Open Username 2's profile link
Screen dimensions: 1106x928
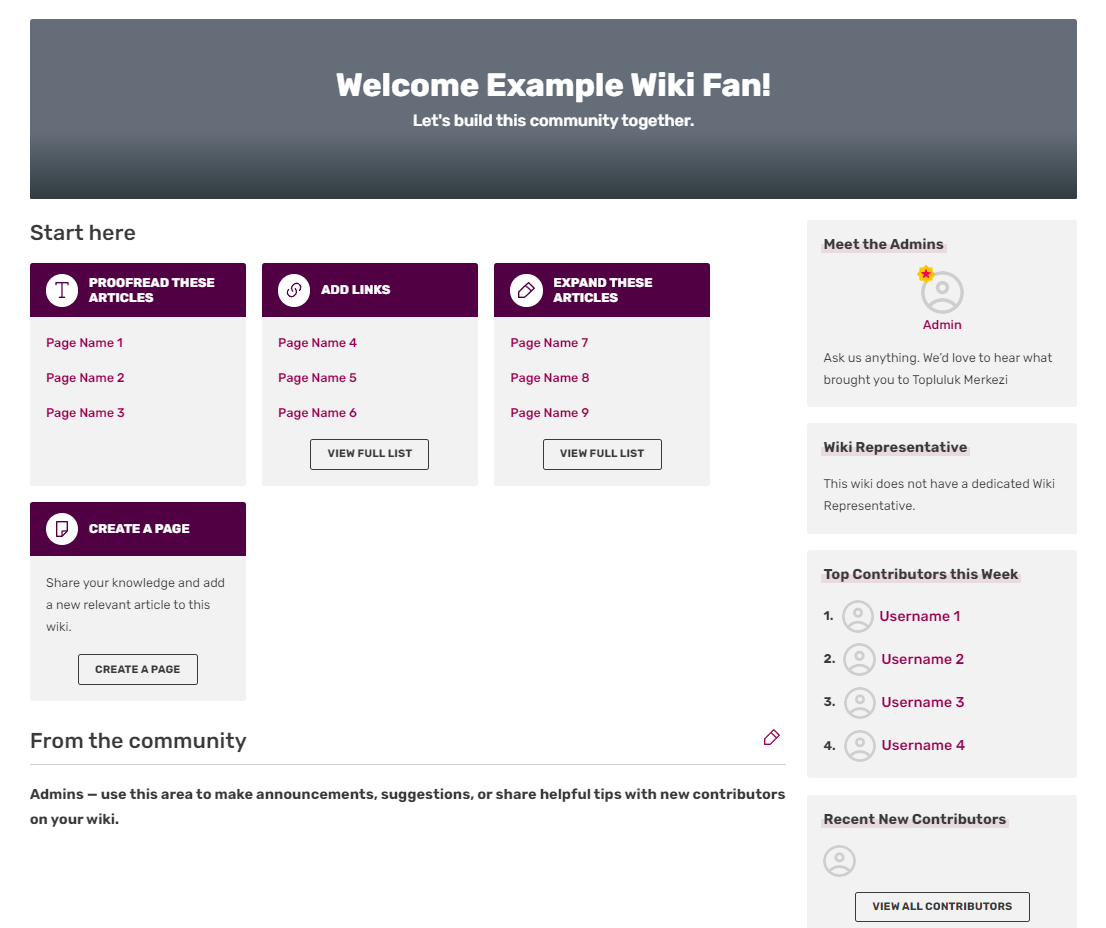tap(922, 659)
